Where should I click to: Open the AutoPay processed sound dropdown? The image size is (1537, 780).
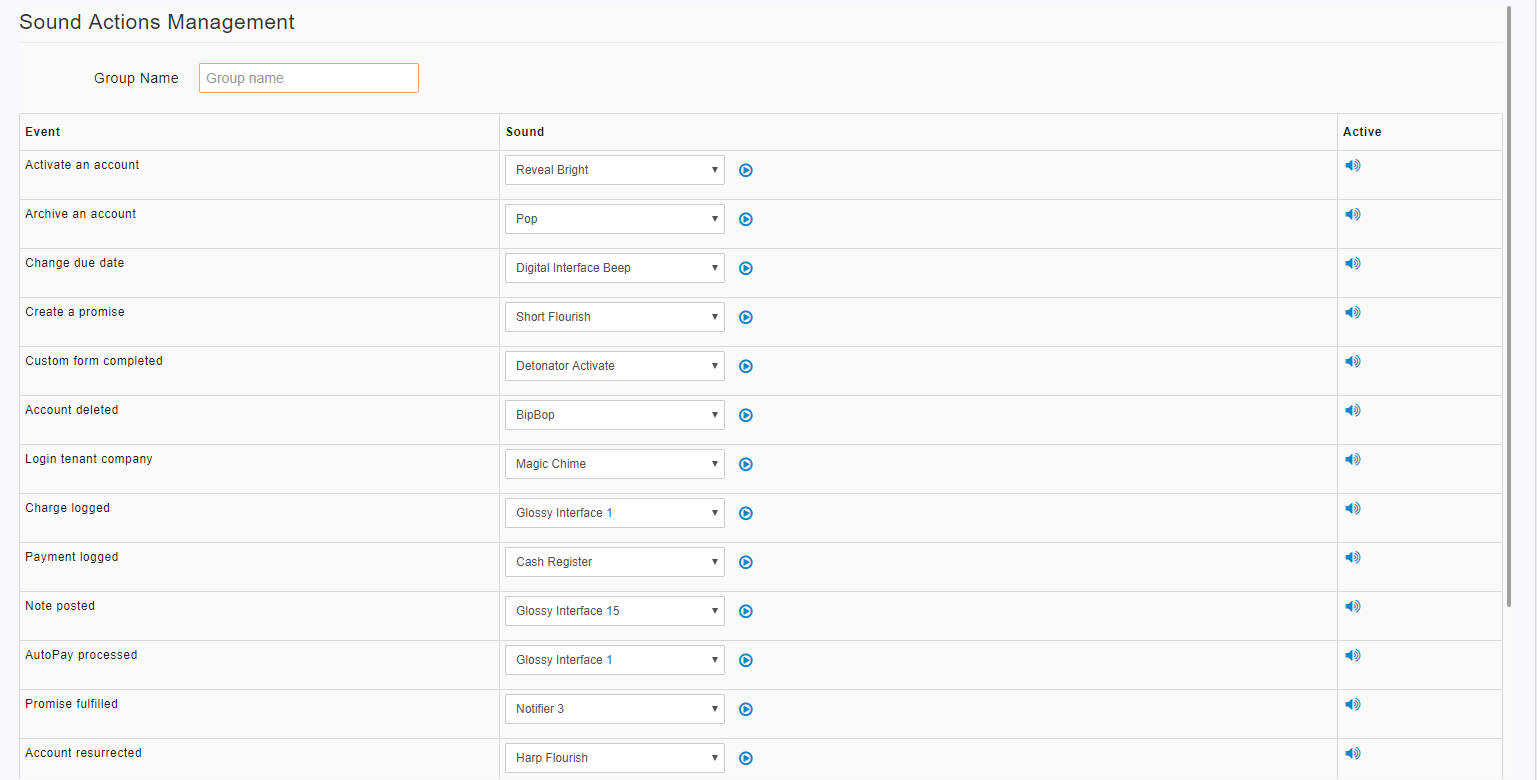coord(615,660)
